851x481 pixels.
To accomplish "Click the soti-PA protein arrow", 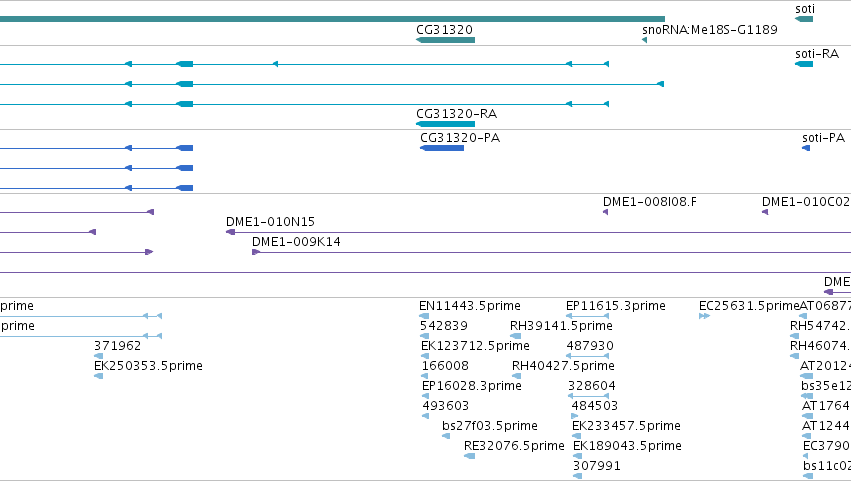I will point(806,148).
